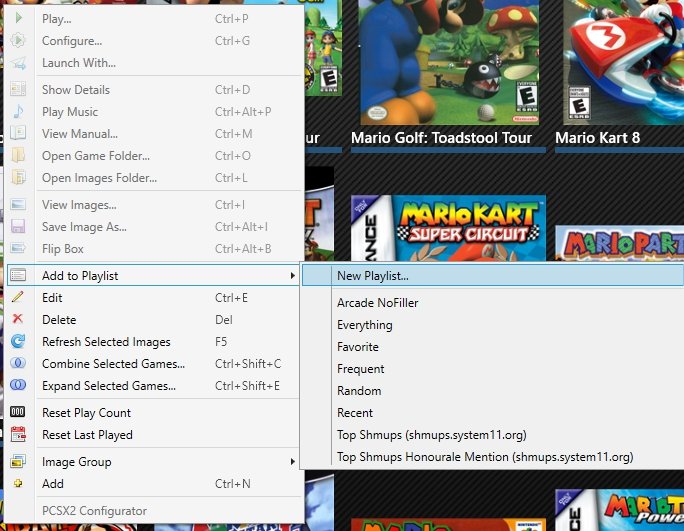Image resolution: width=684 pixels, height=531 pixels.
Task: Select Mario Kart Super Circuit box art
Action: 448,228
